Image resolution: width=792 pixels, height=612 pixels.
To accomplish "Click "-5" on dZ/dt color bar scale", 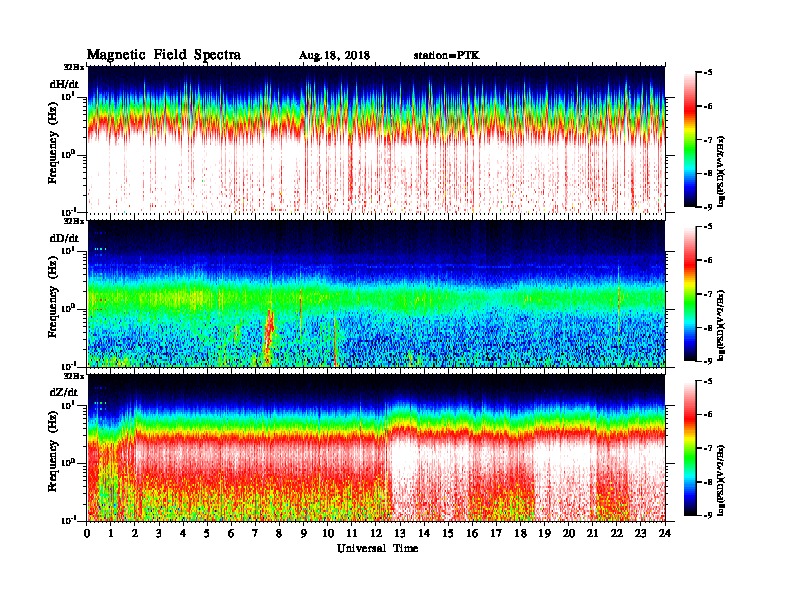I will (708, 381).
